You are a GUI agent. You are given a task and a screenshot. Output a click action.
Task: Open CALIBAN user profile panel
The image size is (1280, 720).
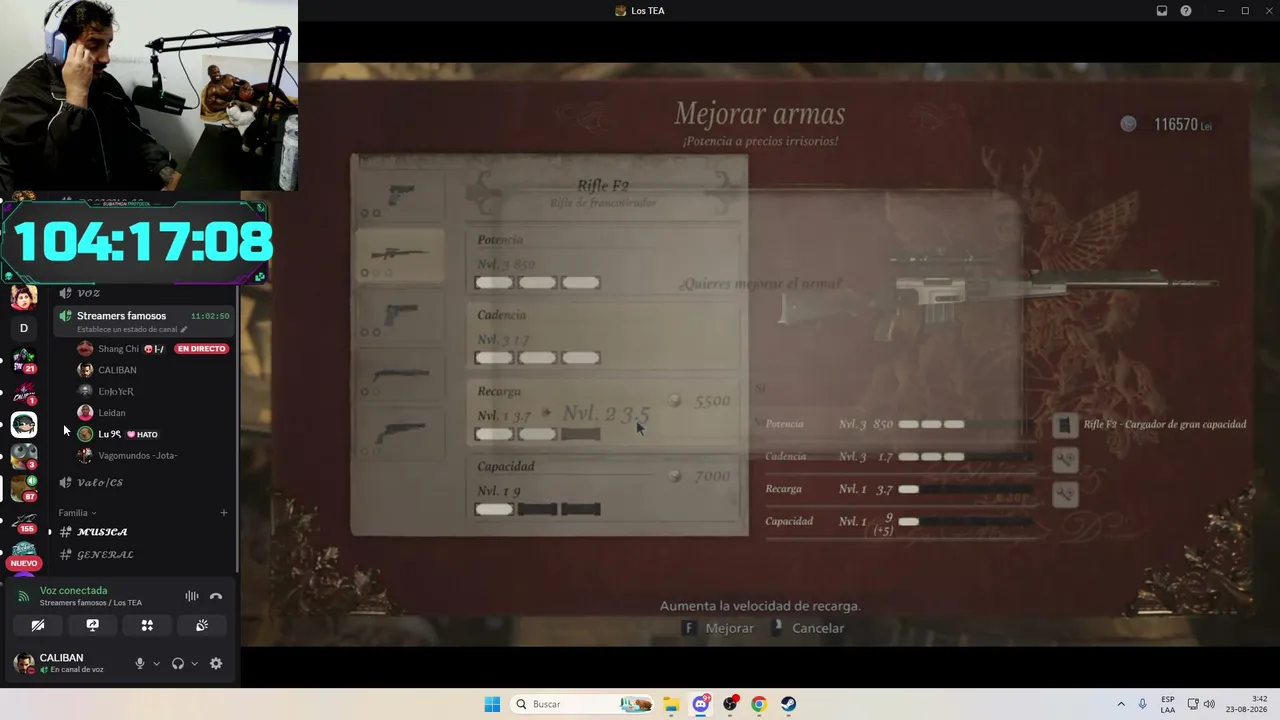tap(70, 663)
